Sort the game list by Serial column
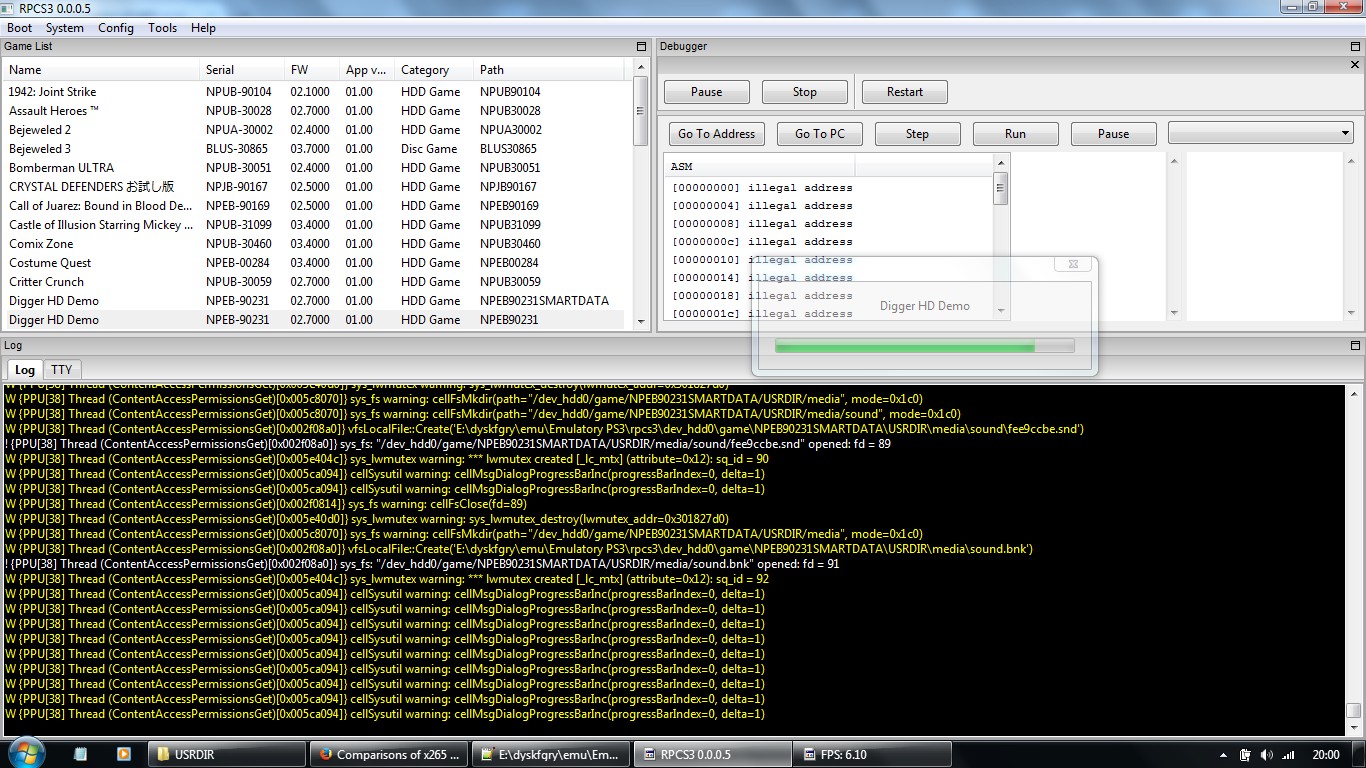Image resolution: width=1366 pixels, height=768 pixels. pos(220,70)
